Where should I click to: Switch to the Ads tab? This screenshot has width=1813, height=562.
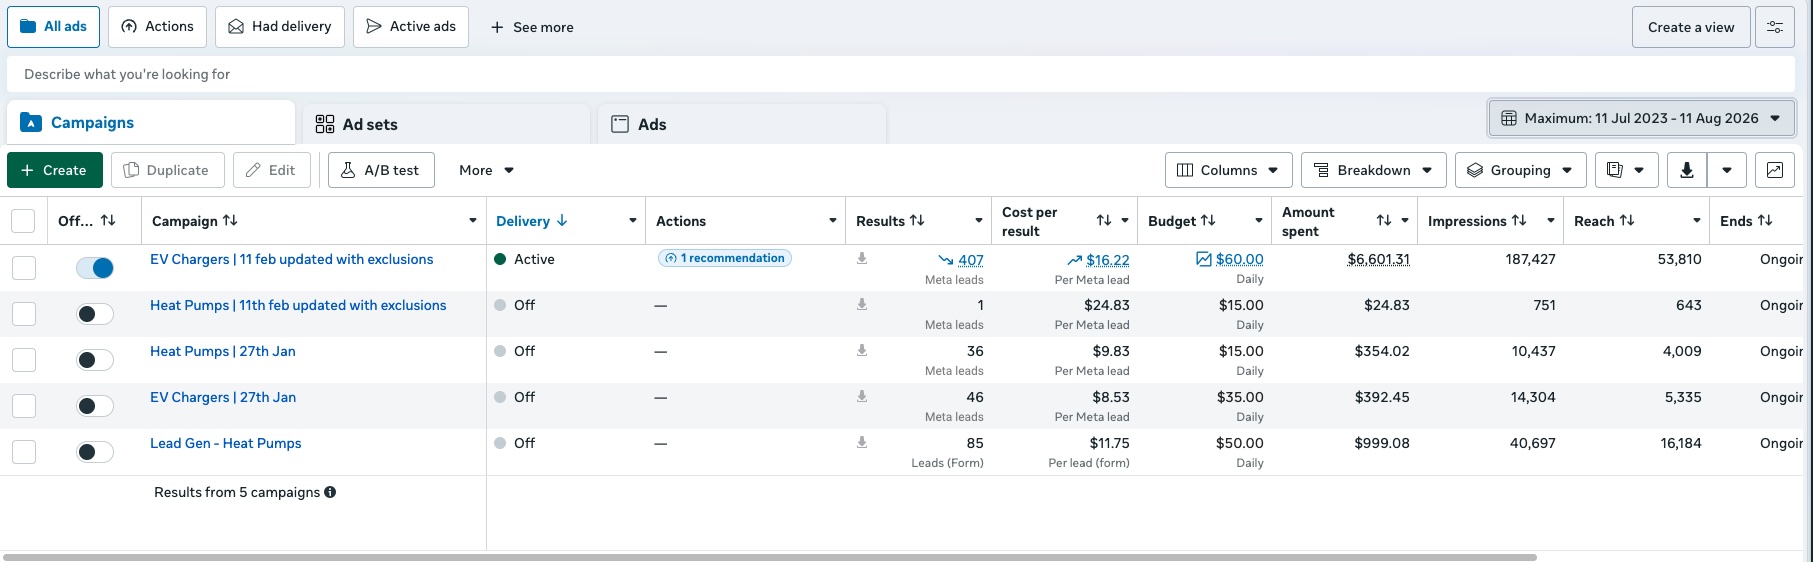coord(741,124)
